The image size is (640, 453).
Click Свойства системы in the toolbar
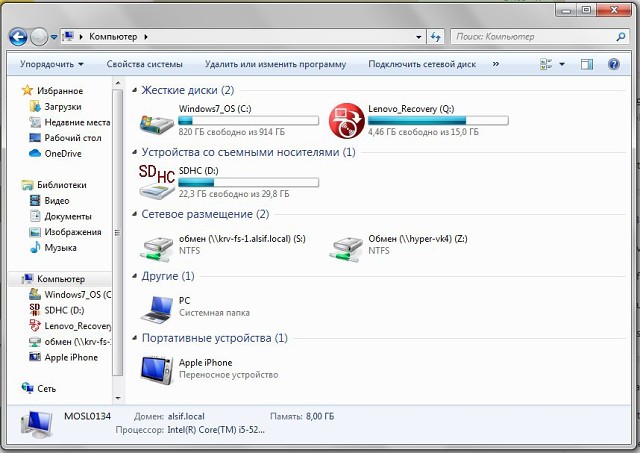click(145, 64)
